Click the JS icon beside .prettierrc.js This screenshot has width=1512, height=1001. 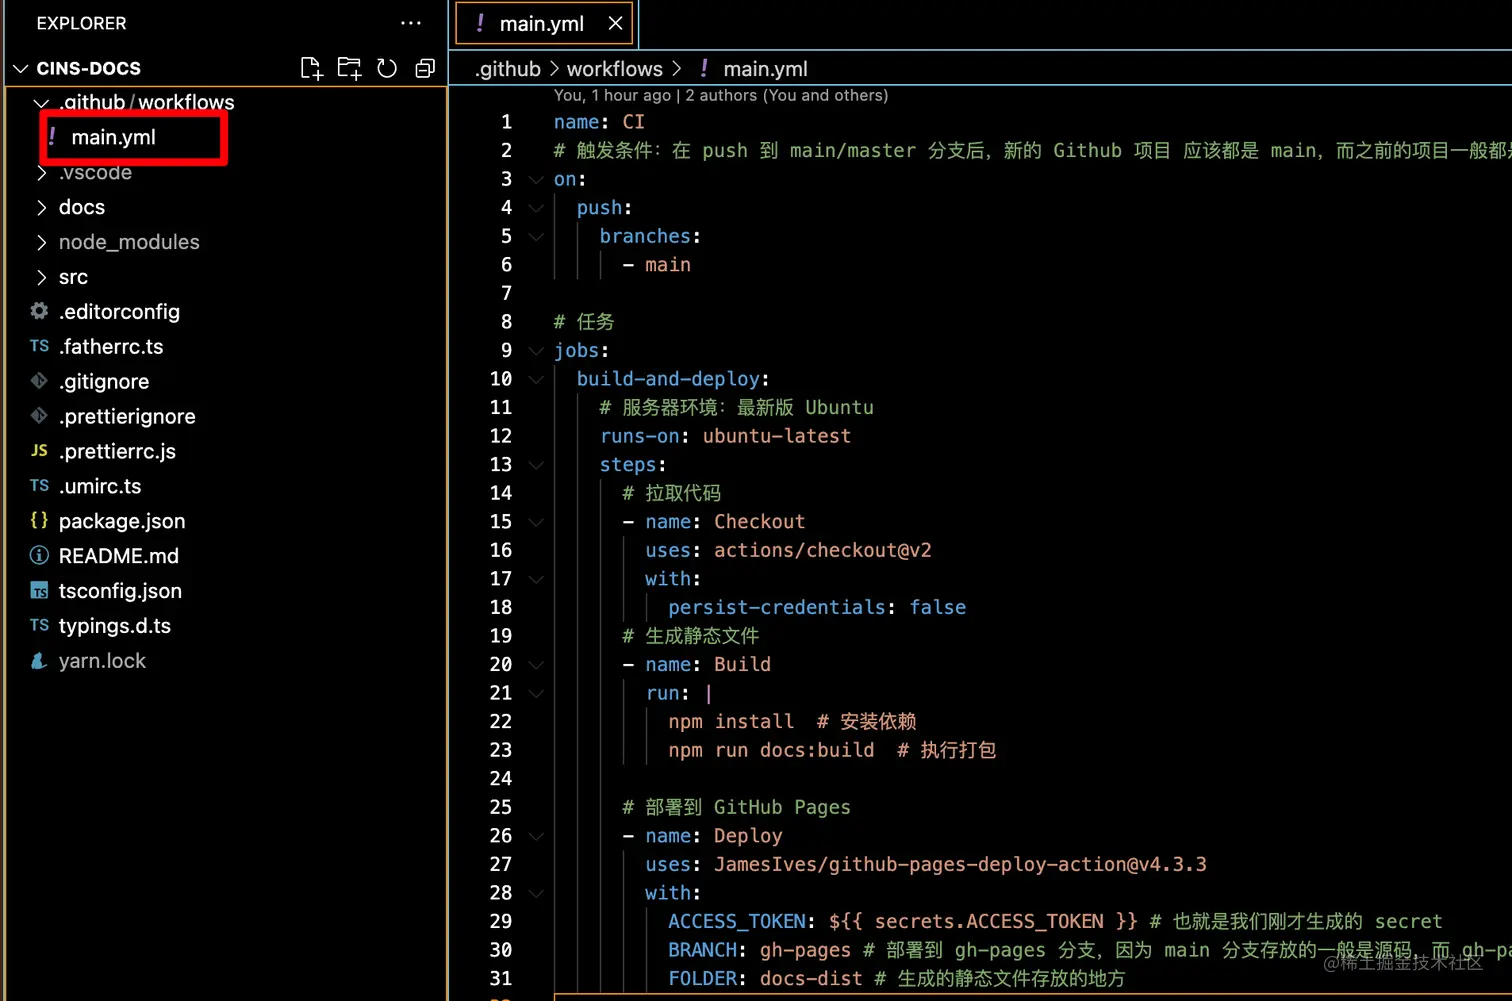(39, 451)
